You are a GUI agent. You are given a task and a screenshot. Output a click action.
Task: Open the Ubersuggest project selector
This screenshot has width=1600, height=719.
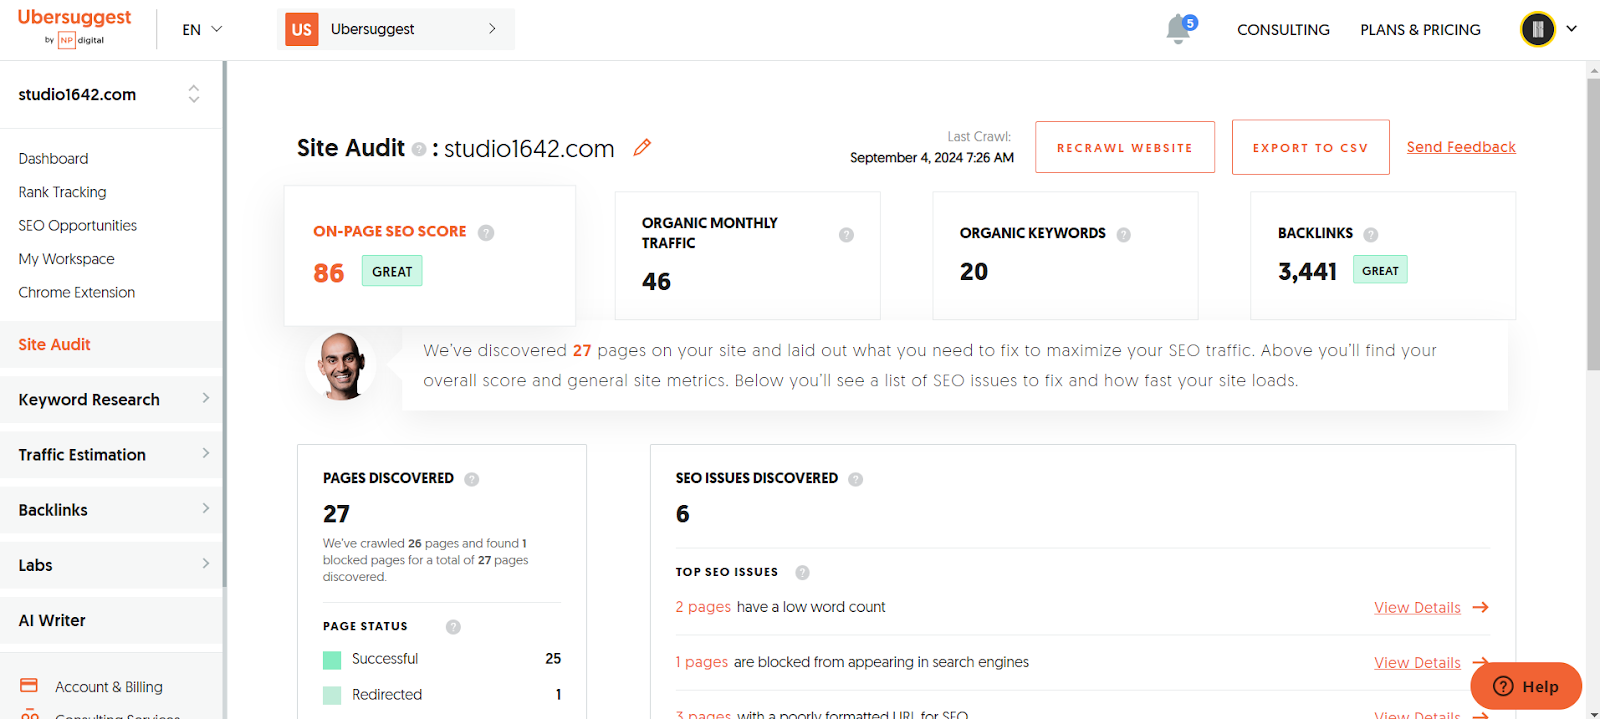[x=396, y=29]
